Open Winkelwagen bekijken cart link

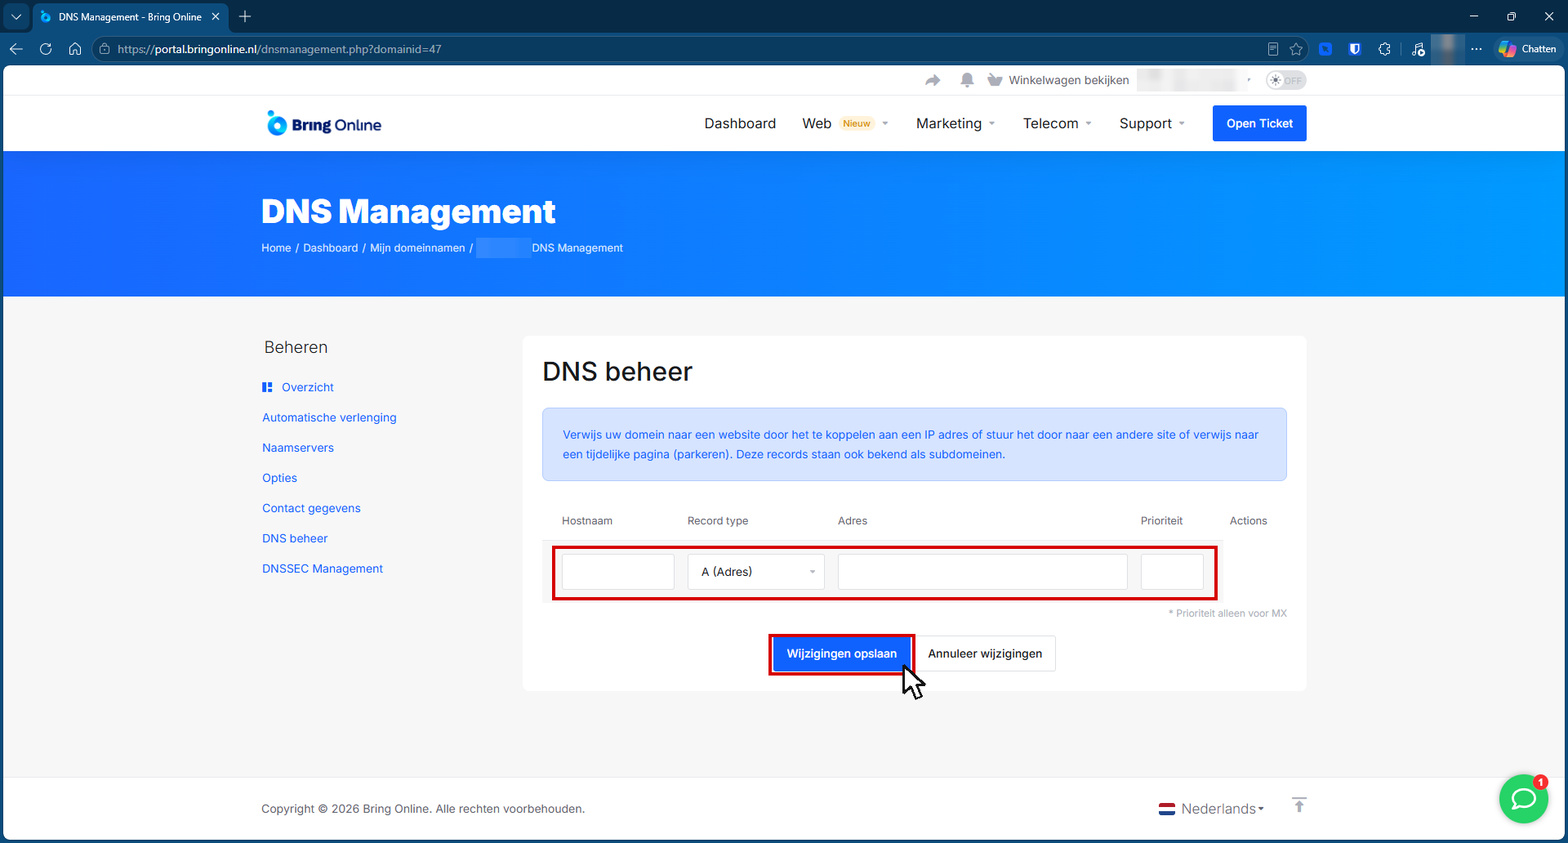(x=1058, y=80)
